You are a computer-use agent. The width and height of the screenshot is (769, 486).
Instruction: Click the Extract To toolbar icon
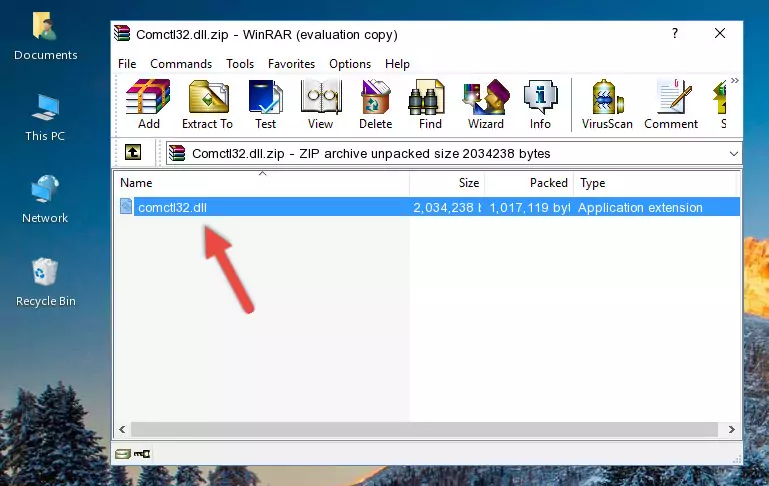click(x=207, y=104)
